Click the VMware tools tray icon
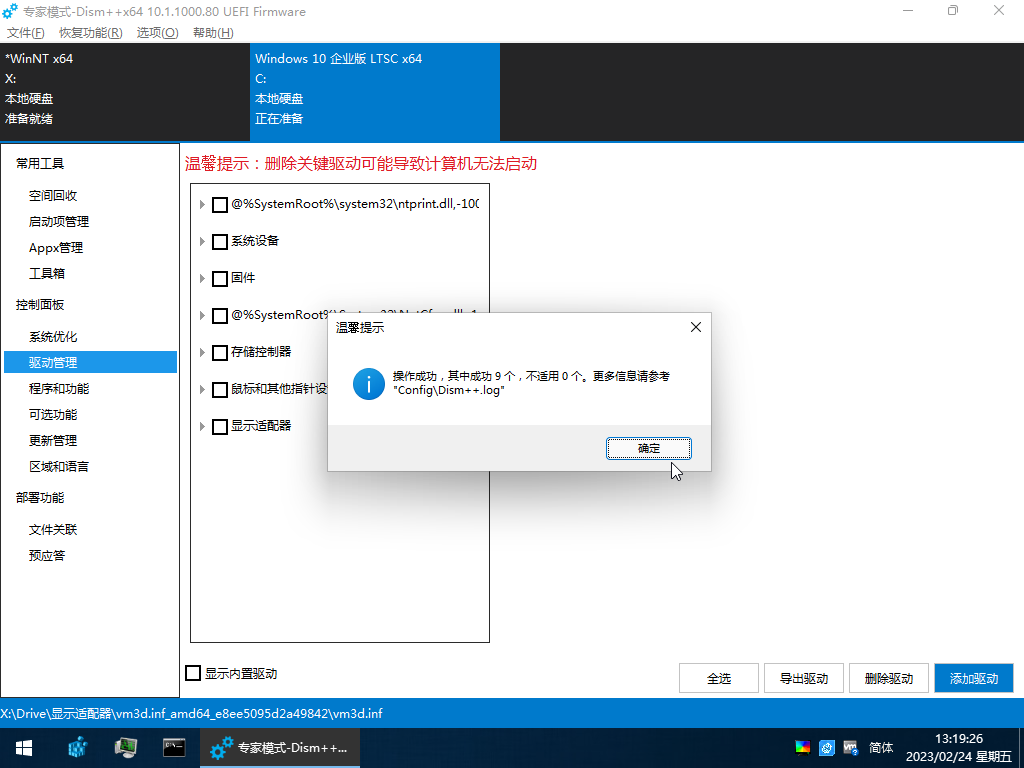 [851, 747]
